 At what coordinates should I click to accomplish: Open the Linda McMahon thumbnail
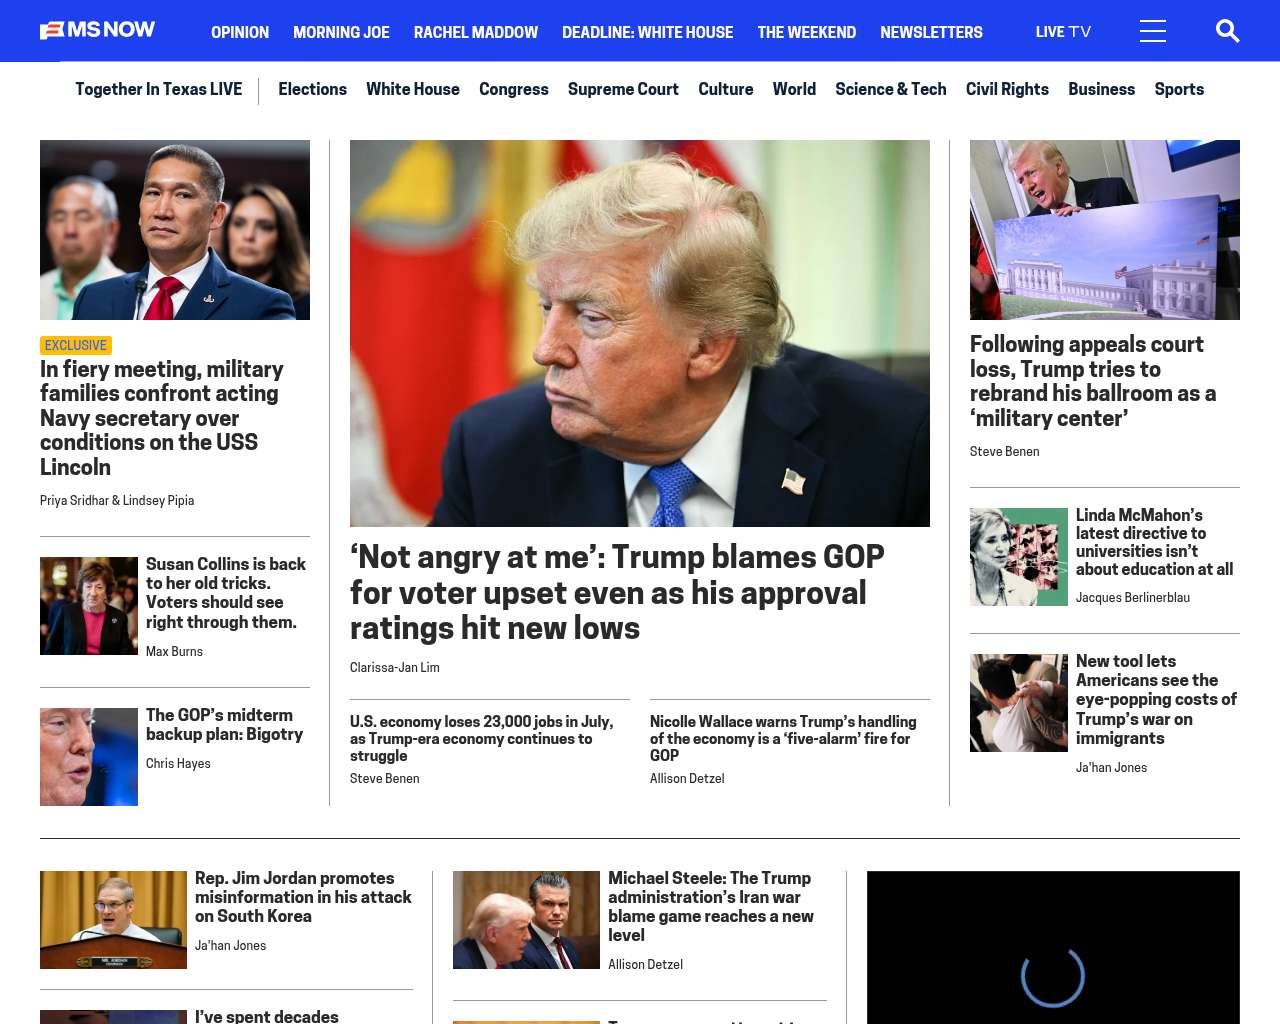(x=1019, y=557)
